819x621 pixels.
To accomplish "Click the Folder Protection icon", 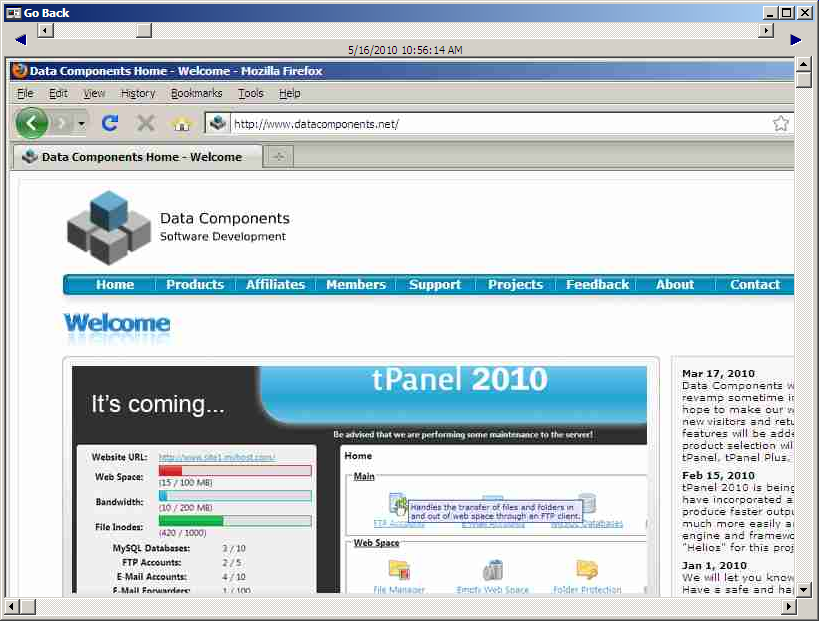I will click(587, 571).
